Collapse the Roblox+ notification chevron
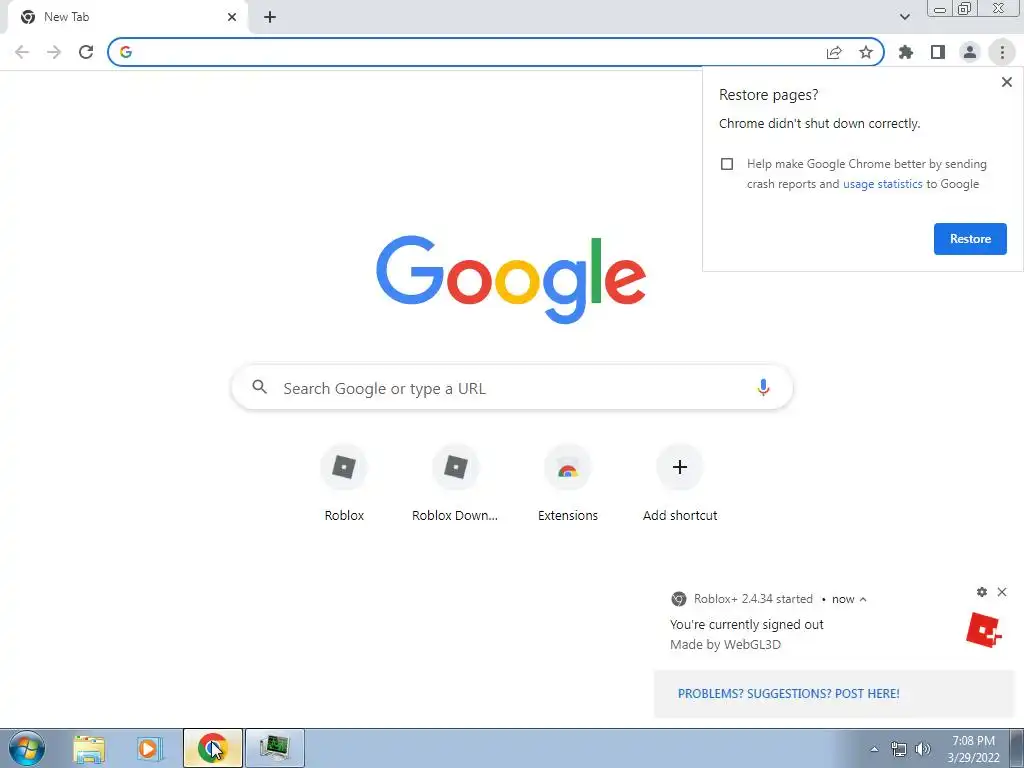The height and width of the screenshot is (768, 1024). [x=863, y=599]
